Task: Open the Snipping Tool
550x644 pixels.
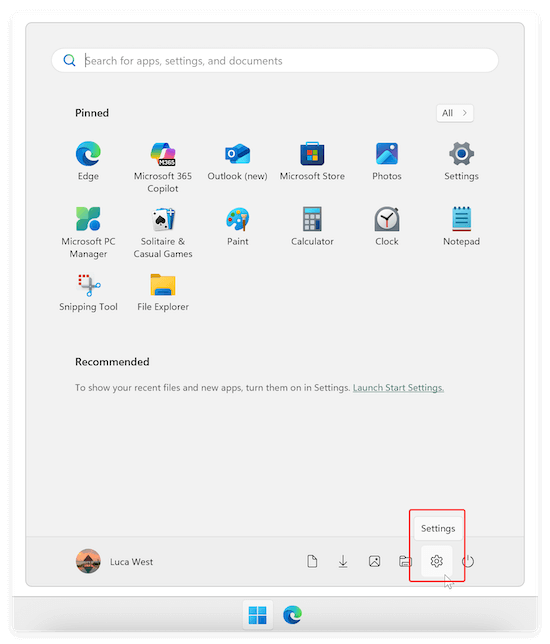Action: point(88,292)
